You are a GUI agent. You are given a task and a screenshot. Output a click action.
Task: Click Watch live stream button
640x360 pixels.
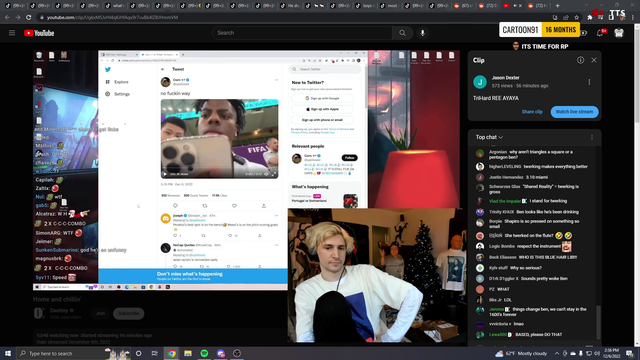coord(574,112)
